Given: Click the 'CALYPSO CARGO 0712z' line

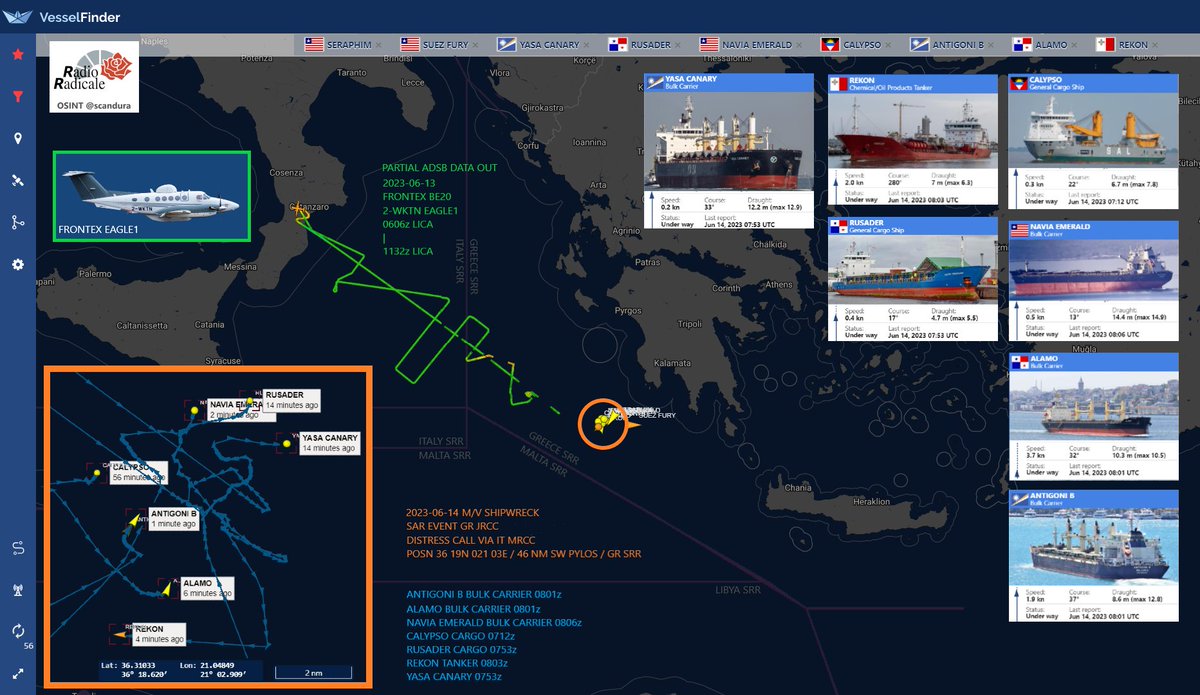Looking at the screenshot, I should 460,635.
